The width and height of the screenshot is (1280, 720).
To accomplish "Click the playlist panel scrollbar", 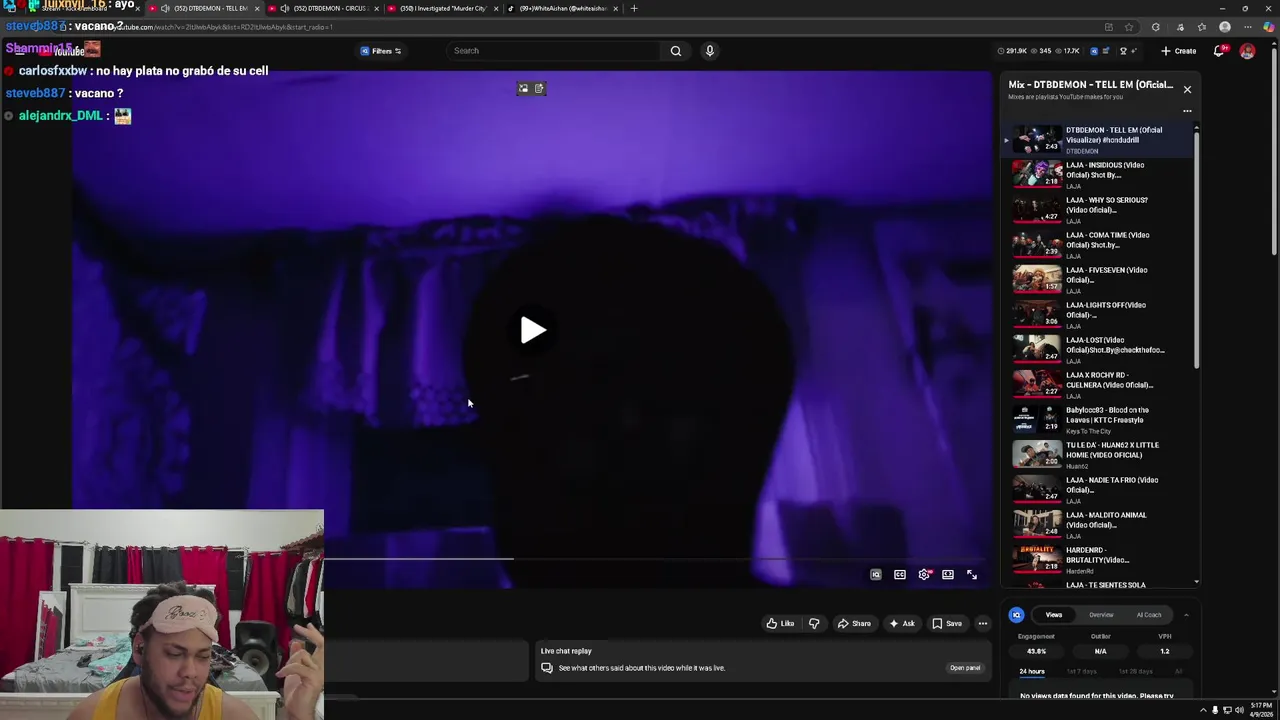I will tap(1196, 250).
